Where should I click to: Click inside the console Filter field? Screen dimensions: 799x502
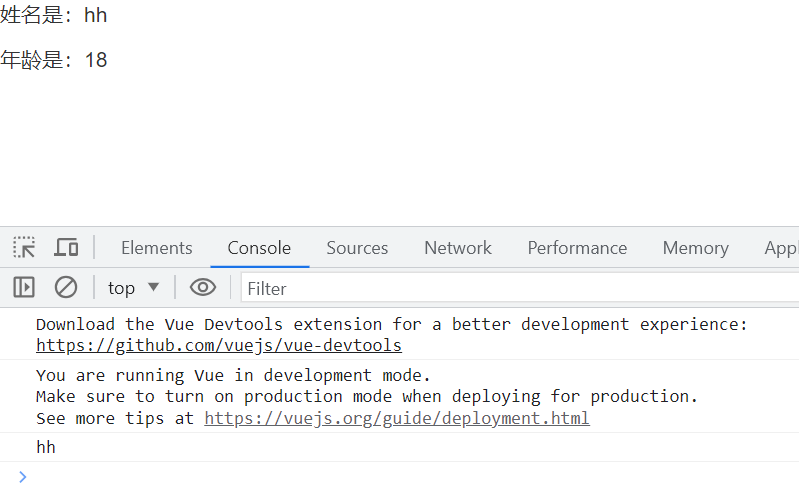[x=500, y=288]
